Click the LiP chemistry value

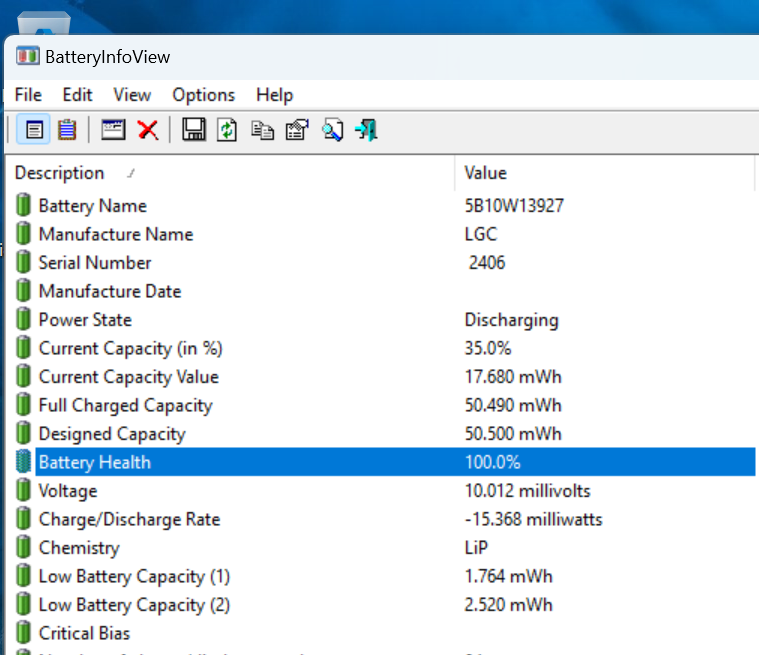coord(476,548)
